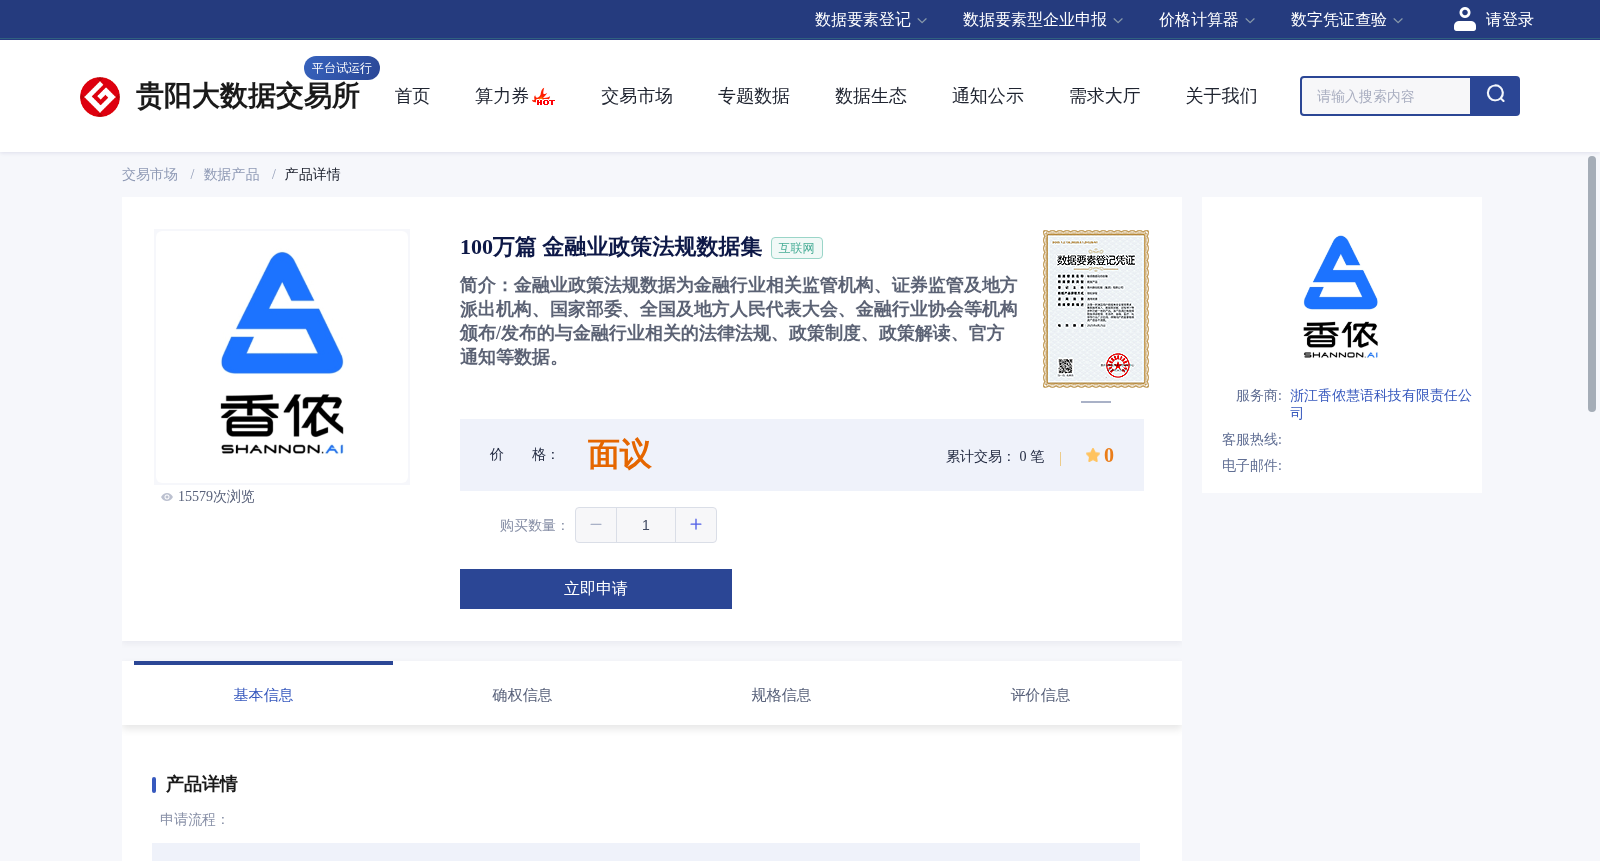Expand the 数据要素登记 dropdown
Screen dimensions: 1600x861
(x=871, y=20)
